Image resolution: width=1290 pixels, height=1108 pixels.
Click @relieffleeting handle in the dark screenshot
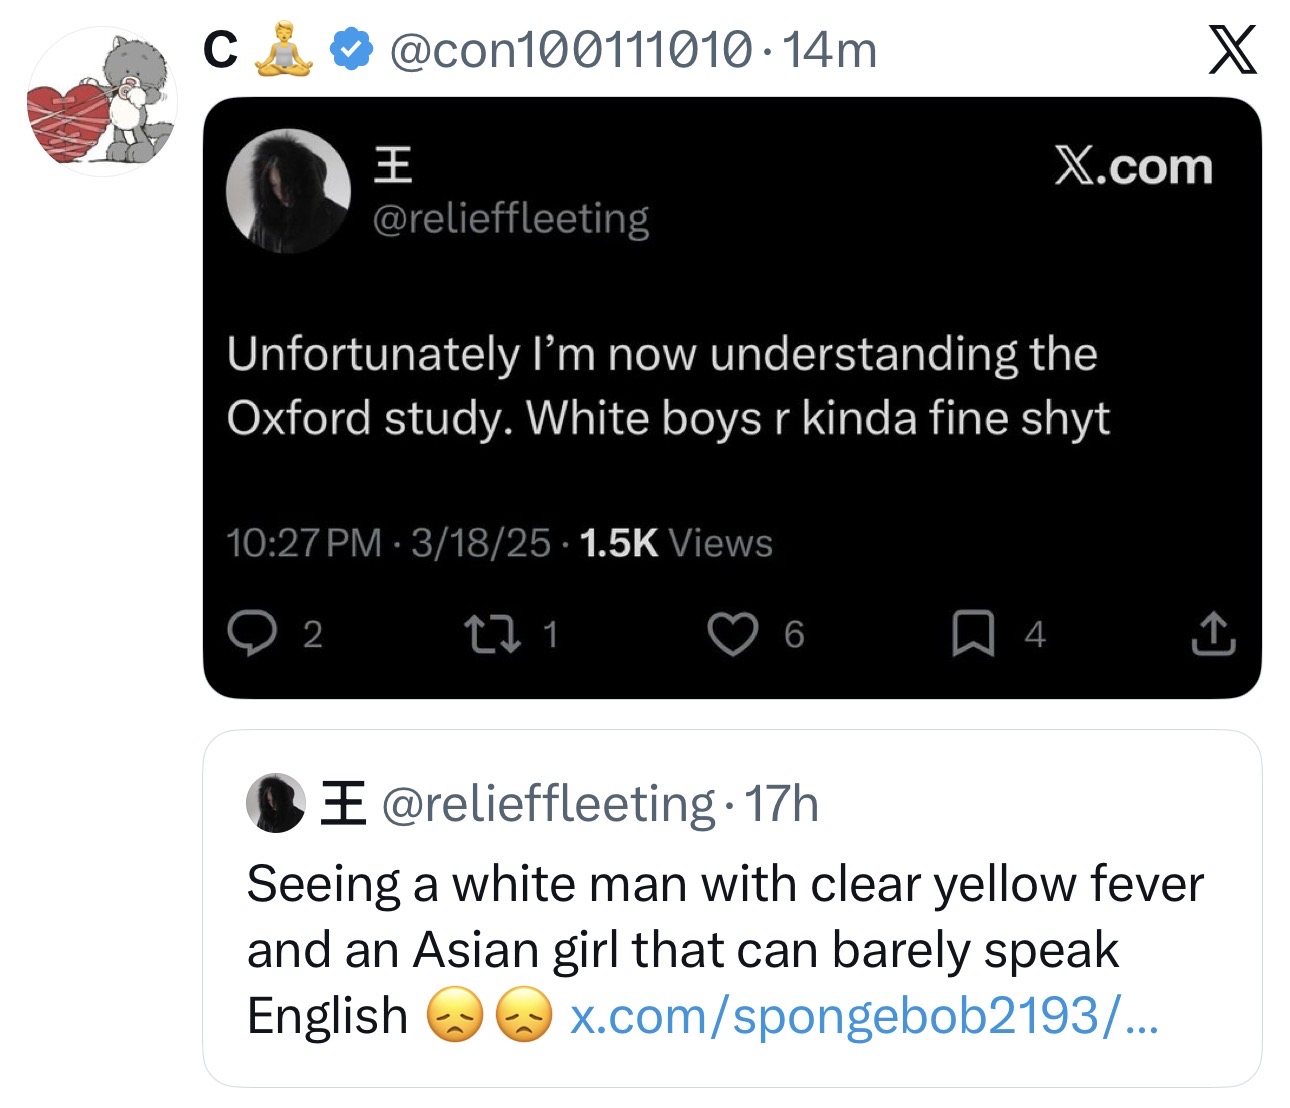510,218
